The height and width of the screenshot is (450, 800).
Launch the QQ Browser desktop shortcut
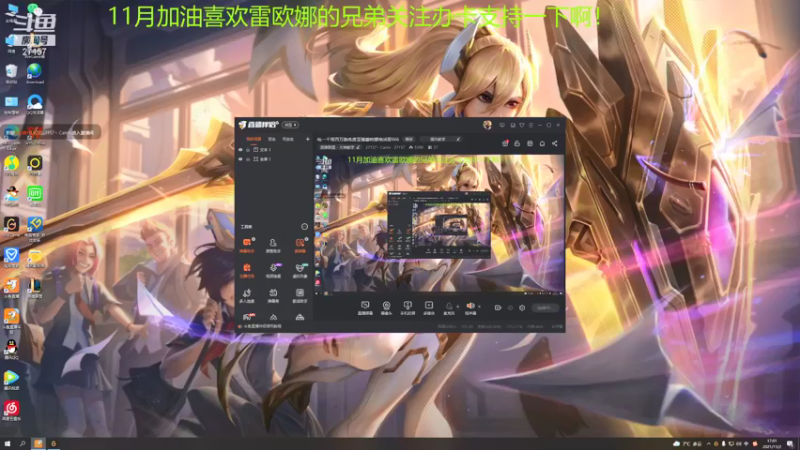(35, 104)
